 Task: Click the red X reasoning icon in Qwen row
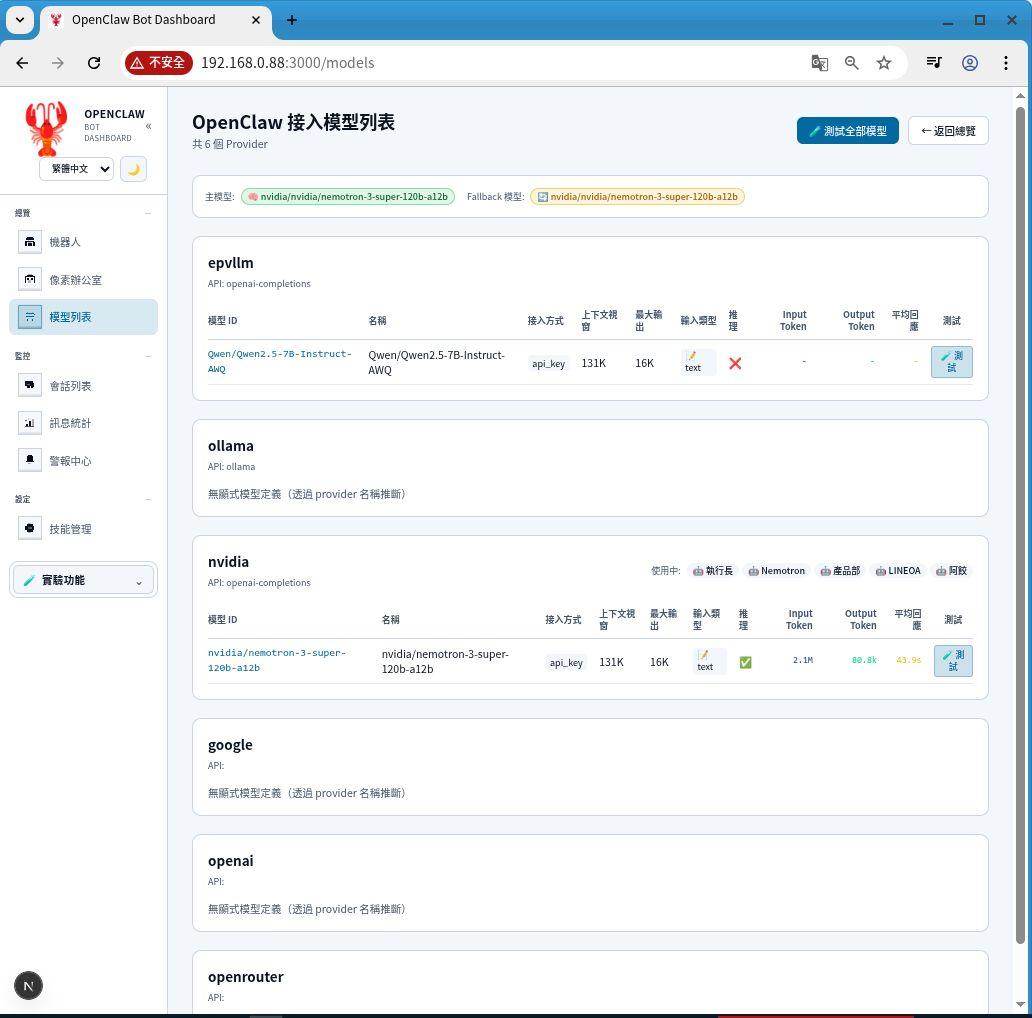coord(735,363)
